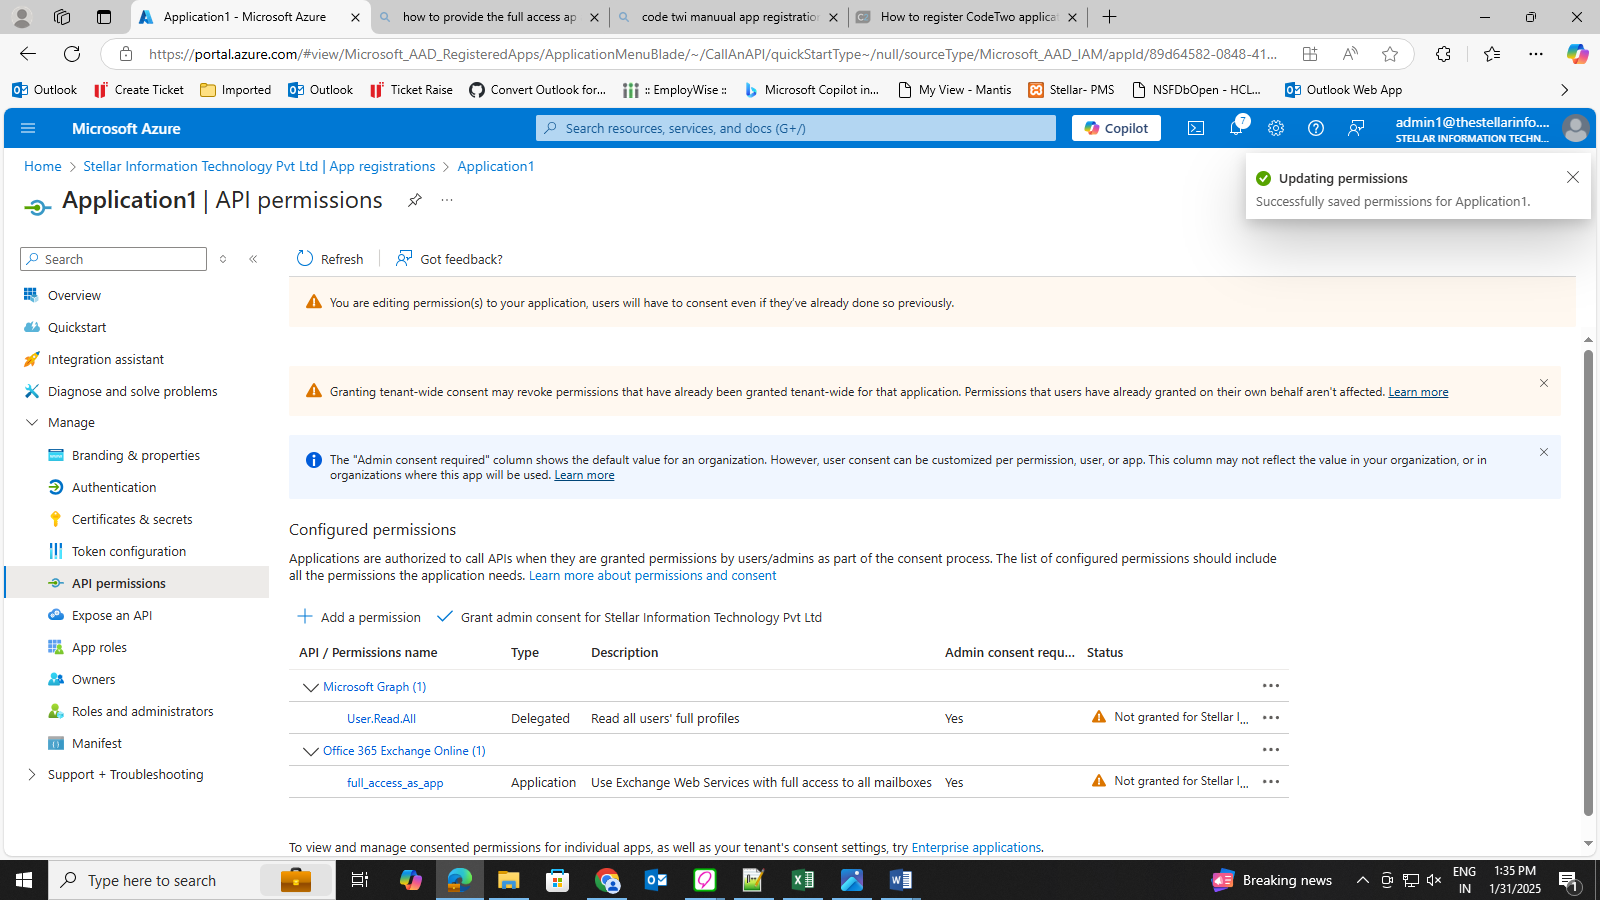Open account menu for admin1@thestellarinfo
1600x900 pixels.
click(x=1490, y=128)
